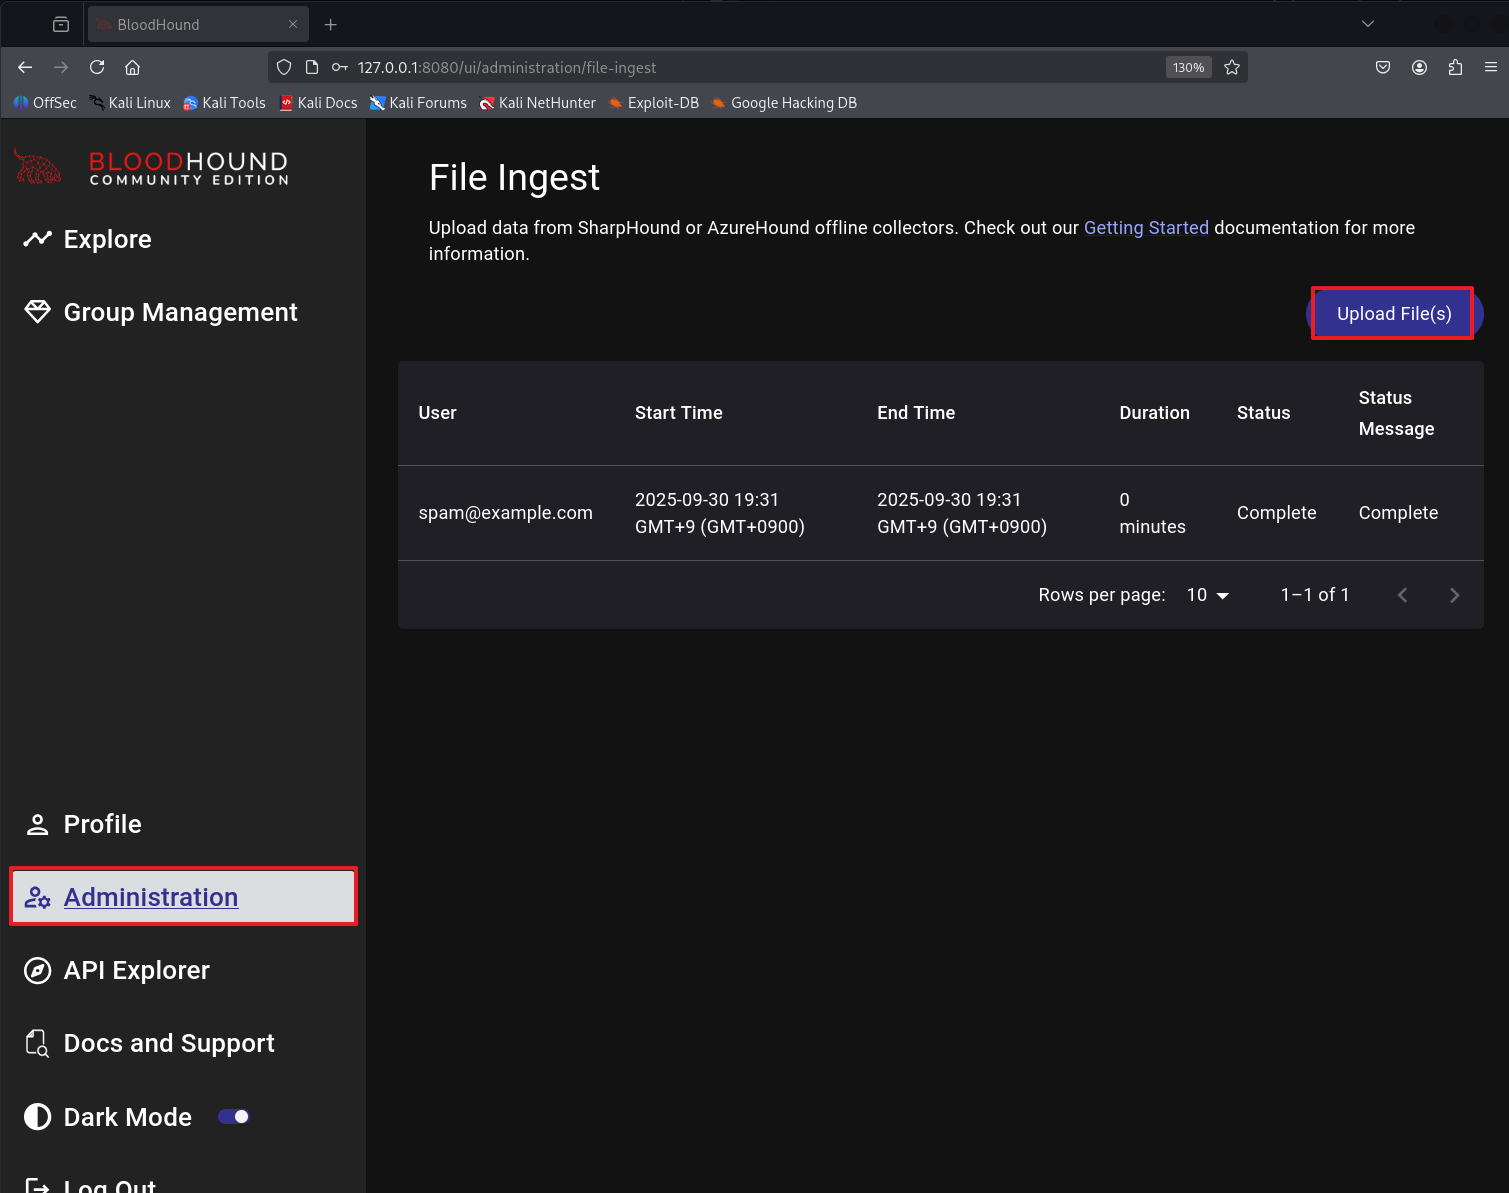Open the Getting Started documentation link
This screenshot has height=1193, width=1509.
(x=1146, y=228)
